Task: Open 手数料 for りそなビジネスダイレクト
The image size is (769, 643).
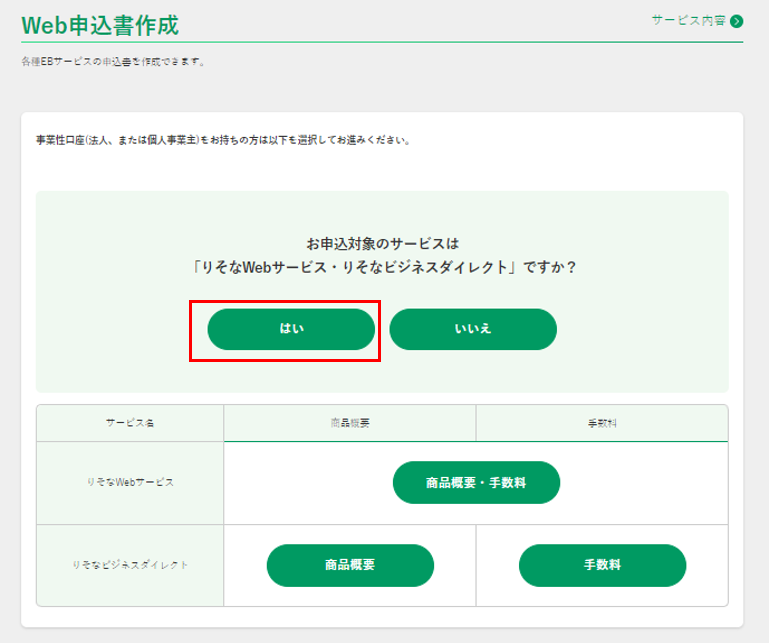Action: tap(602, 565)
